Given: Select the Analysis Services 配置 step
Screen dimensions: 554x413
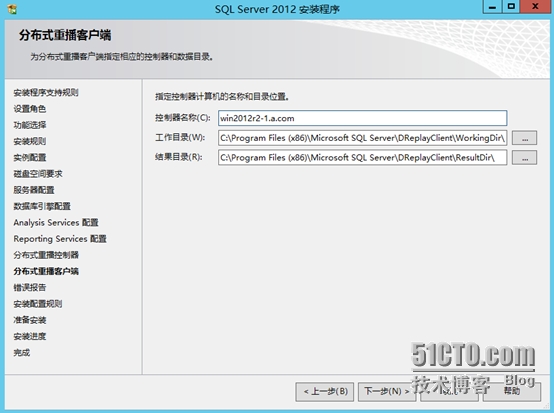Looking at the screenshot, I should pyautogui.click(x=56, y=223).
